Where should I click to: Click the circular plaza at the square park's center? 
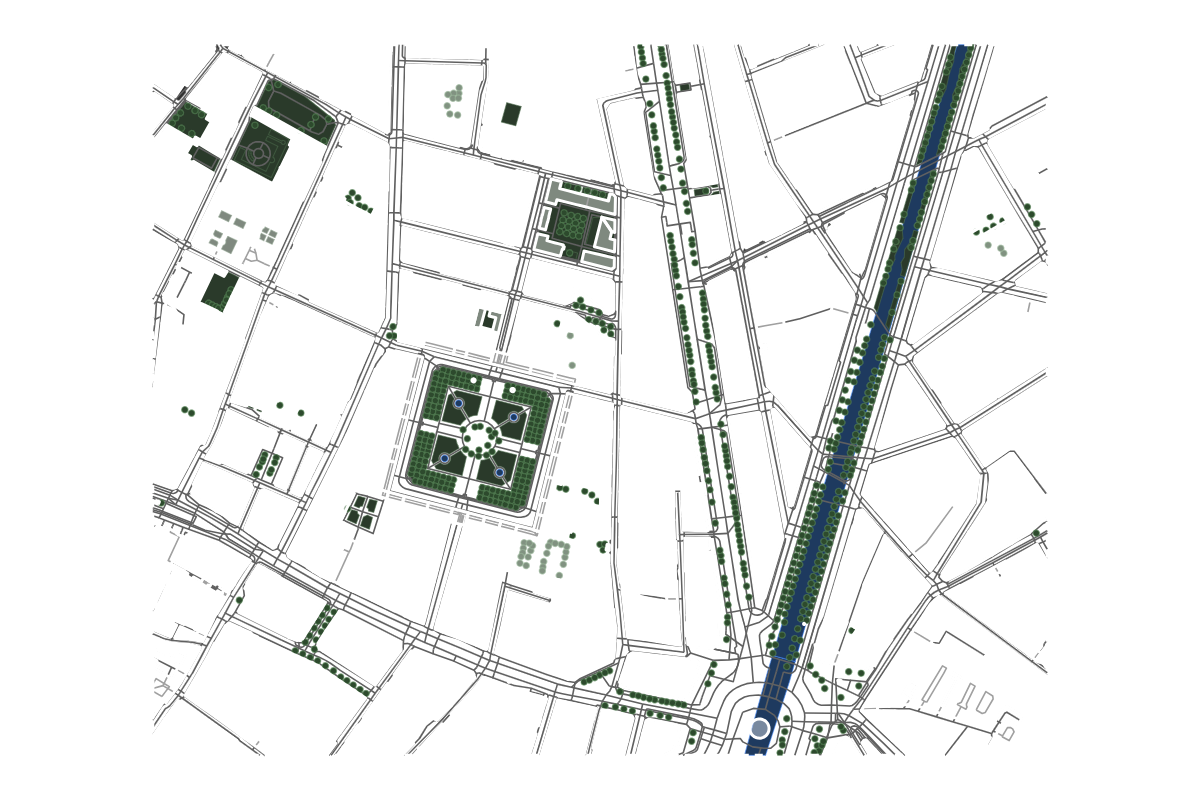pyautogui.click(x=479, y=438)
